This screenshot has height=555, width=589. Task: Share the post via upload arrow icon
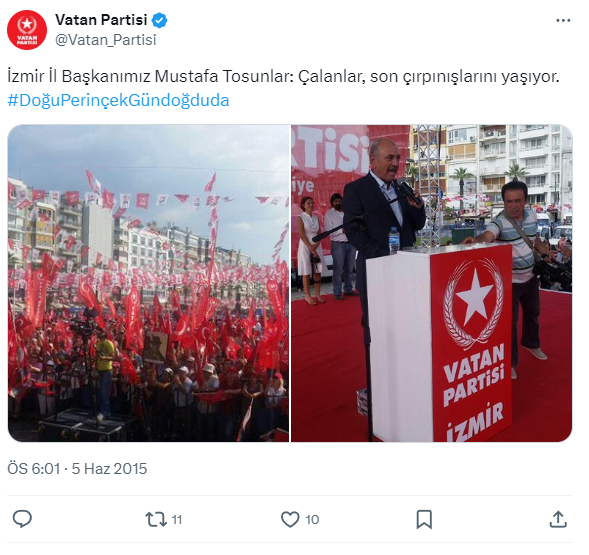(558, 519)
